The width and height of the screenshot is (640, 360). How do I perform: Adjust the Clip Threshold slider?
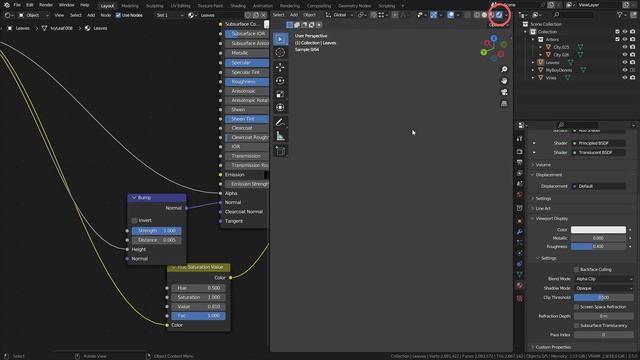(603, 298)
